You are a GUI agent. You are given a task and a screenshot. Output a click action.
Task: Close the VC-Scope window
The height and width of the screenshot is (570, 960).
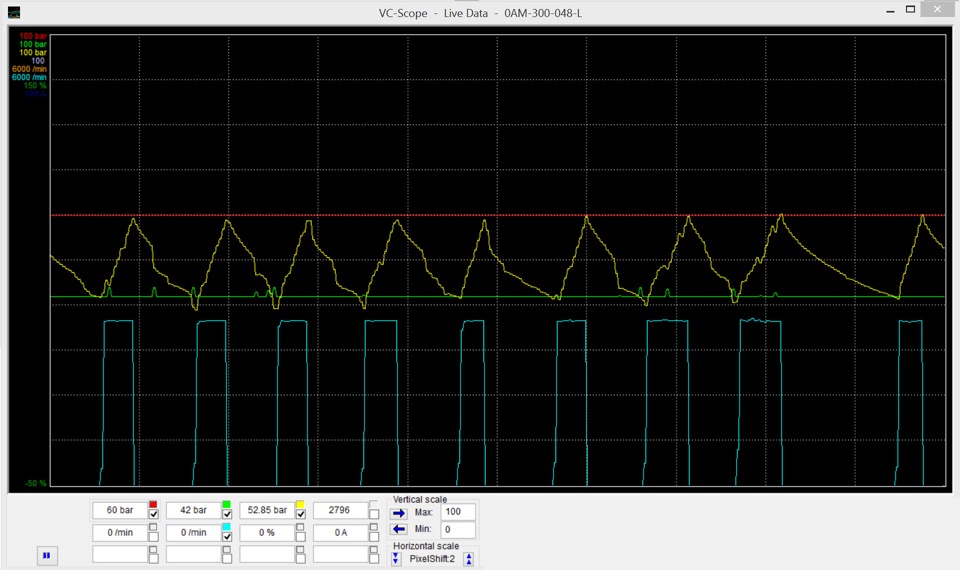tap(937, 9)
